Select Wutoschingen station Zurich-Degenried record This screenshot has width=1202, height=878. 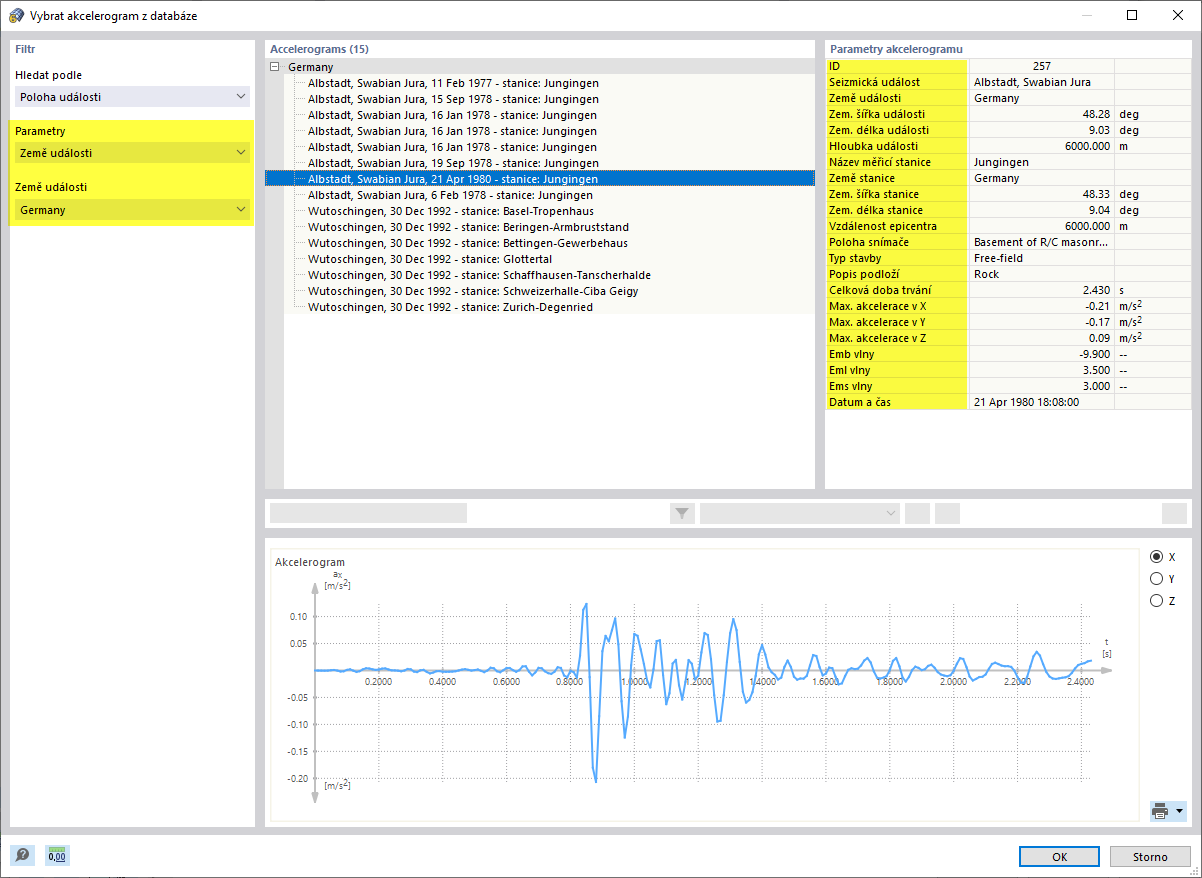(450, 307)
